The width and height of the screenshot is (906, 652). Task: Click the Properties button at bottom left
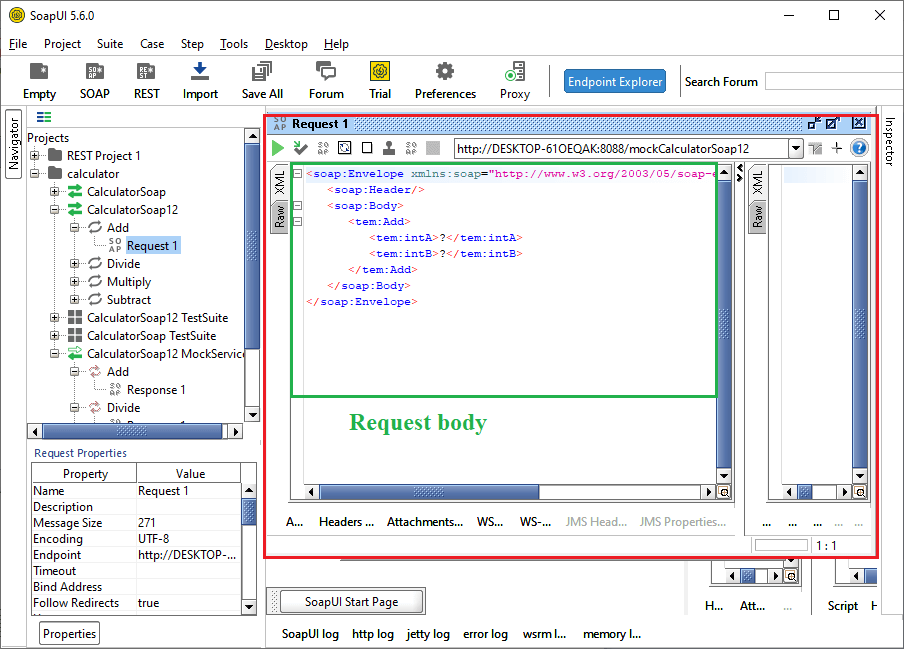point(69,634)
